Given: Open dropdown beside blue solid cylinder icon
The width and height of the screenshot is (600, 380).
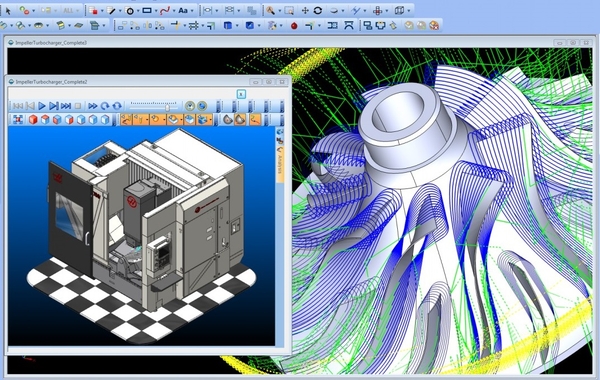Looking at the screenshot, I should 237,26.
